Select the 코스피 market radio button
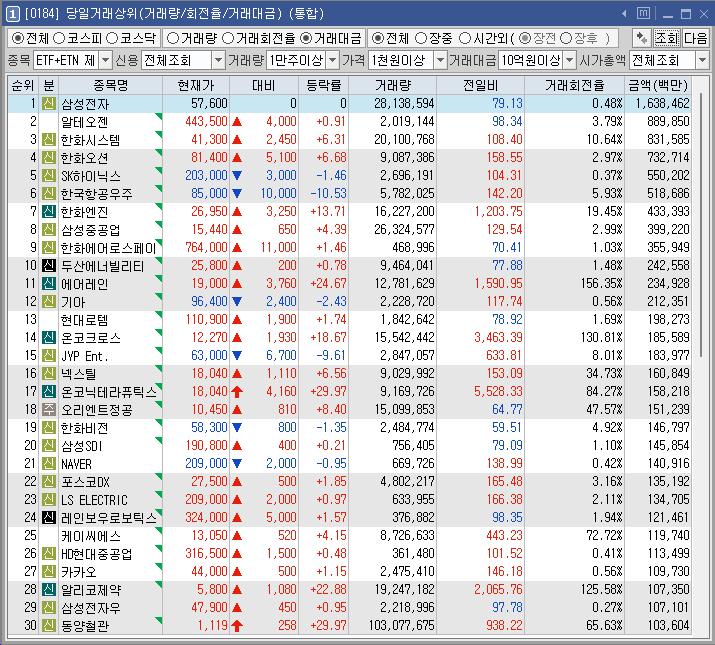The width and height of the screenshot is (715, 645). click(59, 38)
